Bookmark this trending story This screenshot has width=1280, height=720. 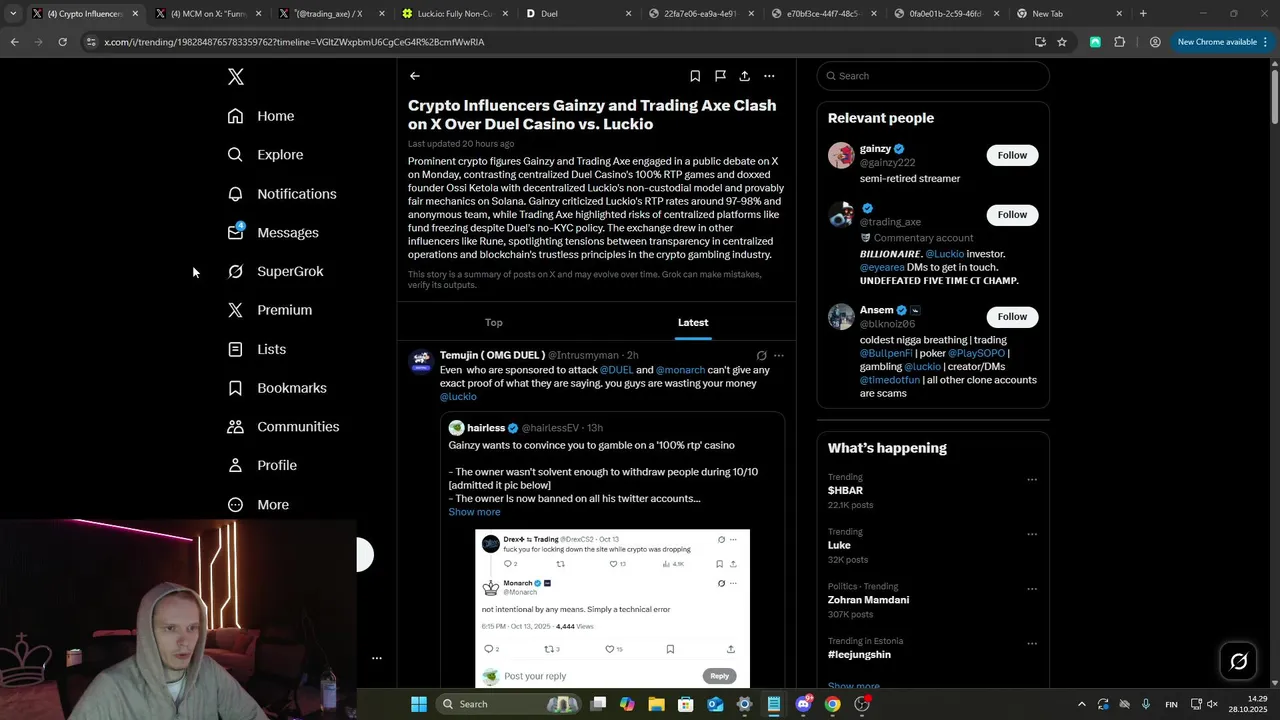coord(695,76)
